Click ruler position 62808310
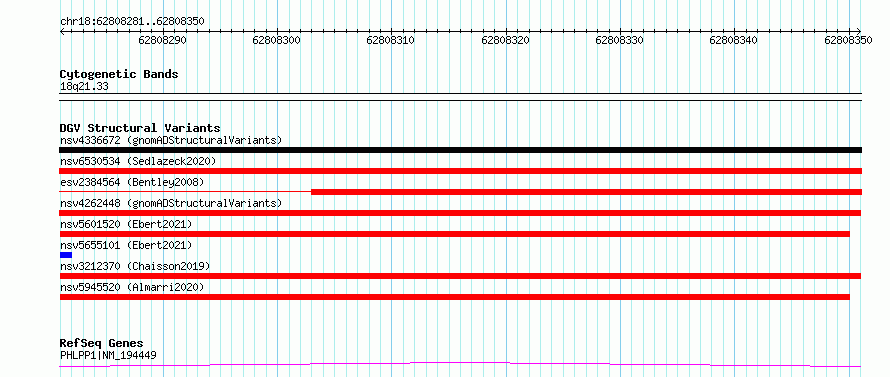890x377 pixels. point(391,40)
